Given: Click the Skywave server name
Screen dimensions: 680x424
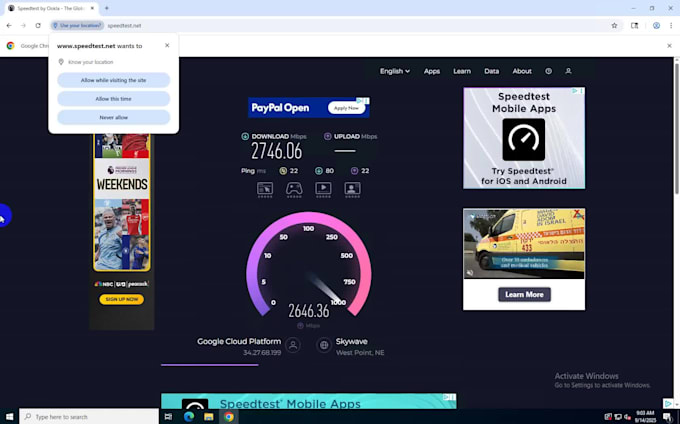Looking at the screenshot, I should tap(352, 342).
